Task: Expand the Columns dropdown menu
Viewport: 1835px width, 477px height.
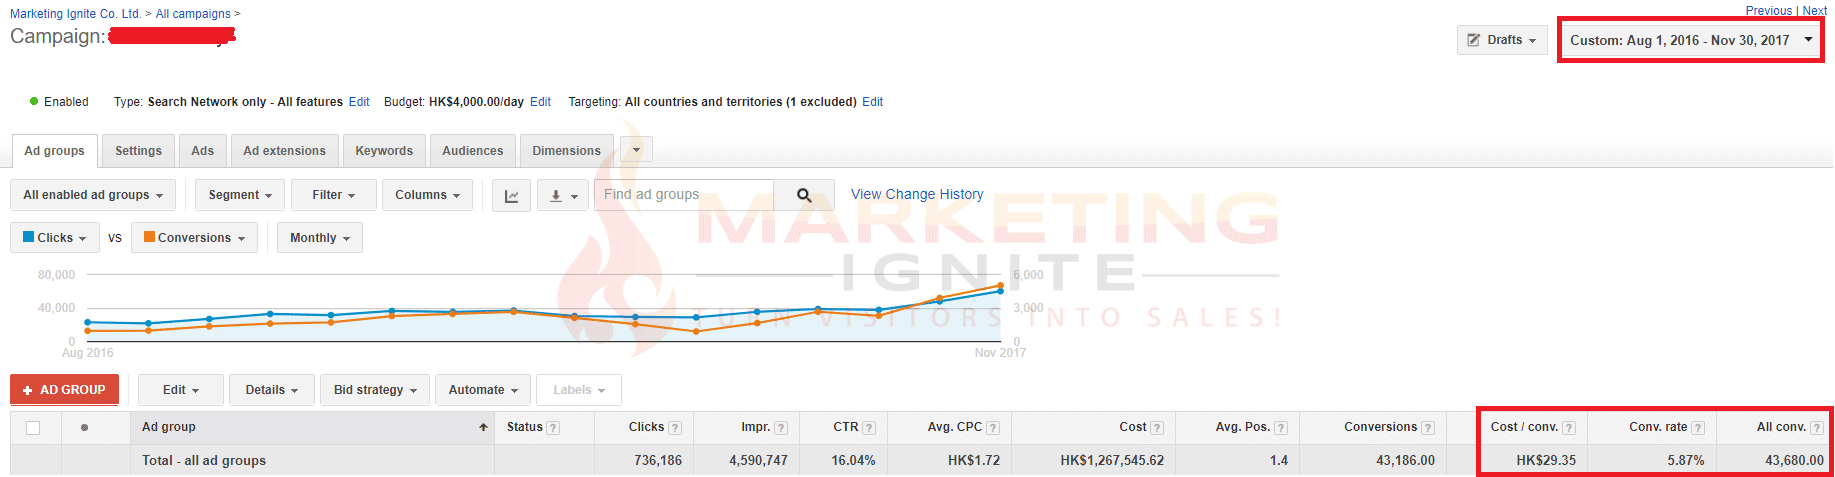Action: pos(427,195)
